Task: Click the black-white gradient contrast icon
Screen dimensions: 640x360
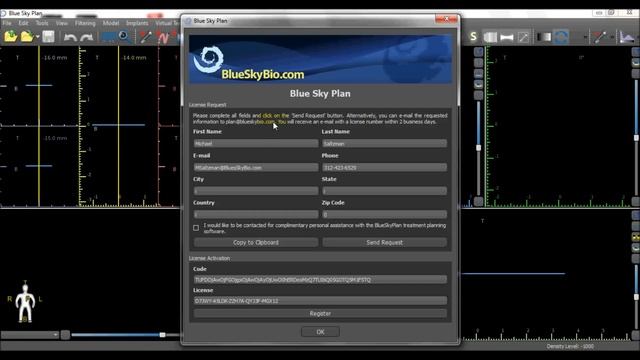Action: coord(544,37)
